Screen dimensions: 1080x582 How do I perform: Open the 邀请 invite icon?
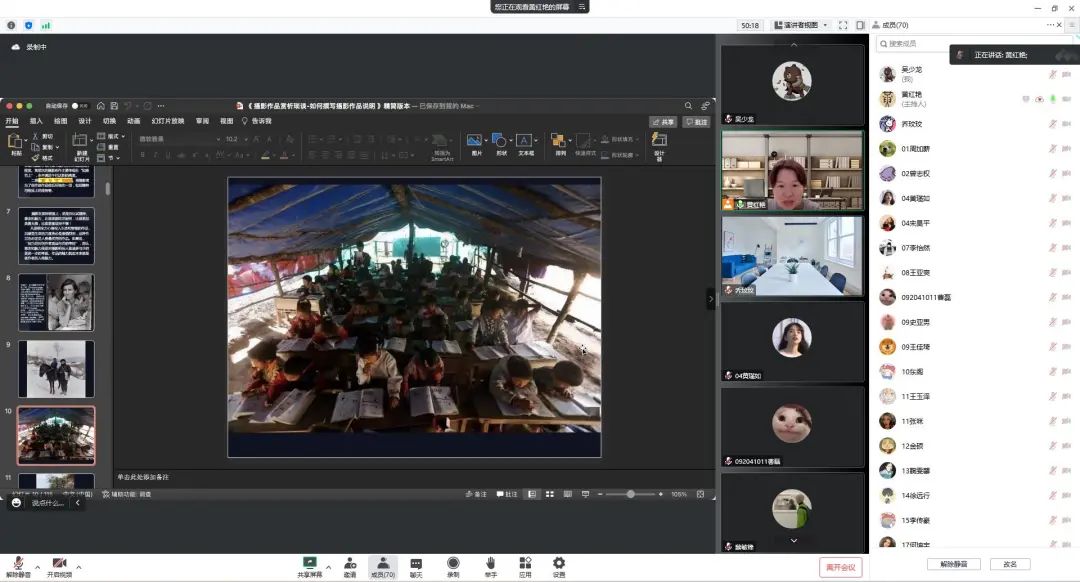(x=350, y=564)
